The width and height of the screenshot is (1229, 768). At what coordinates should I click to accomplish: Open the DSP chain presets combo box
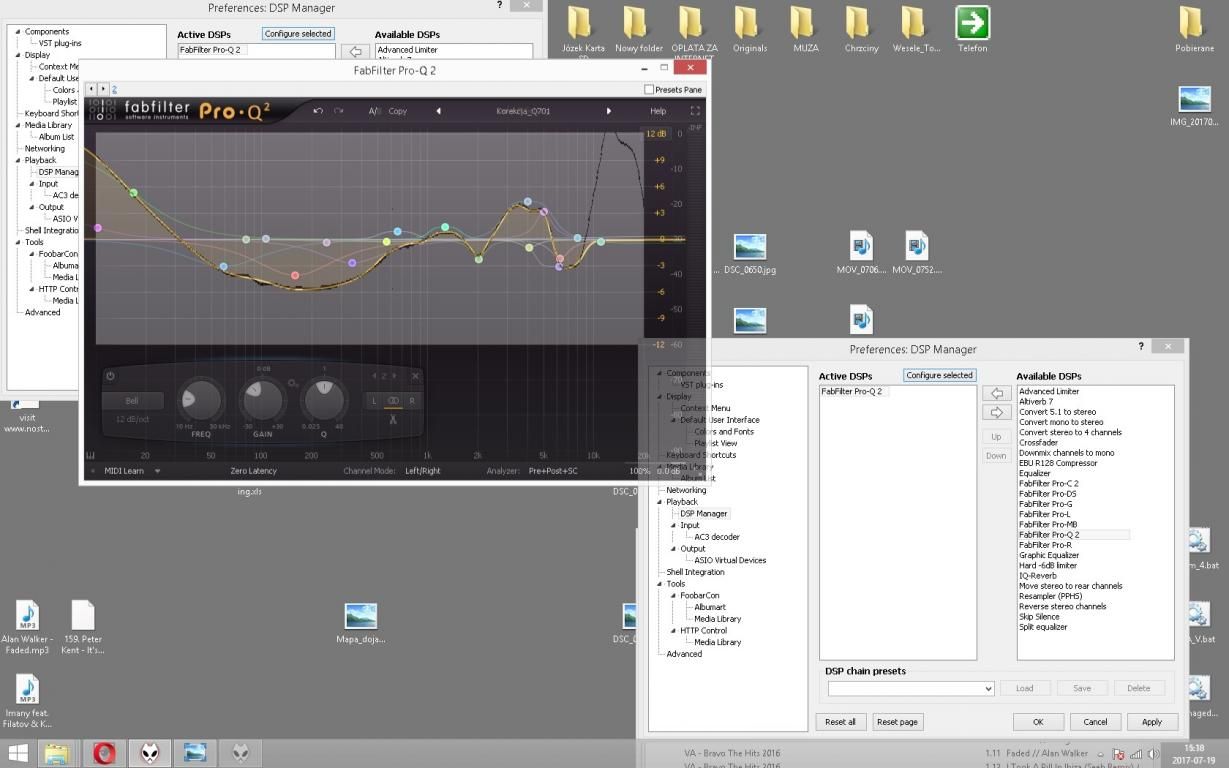pos(910,688)
